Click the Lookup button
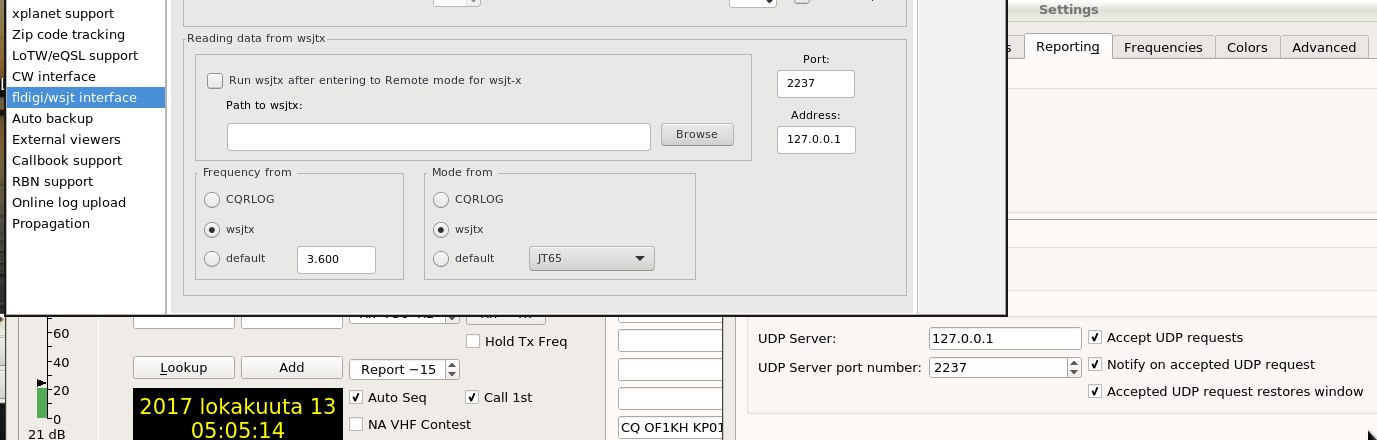The image size is (1377, 440). pyautogui.click(x=184, y=368)
